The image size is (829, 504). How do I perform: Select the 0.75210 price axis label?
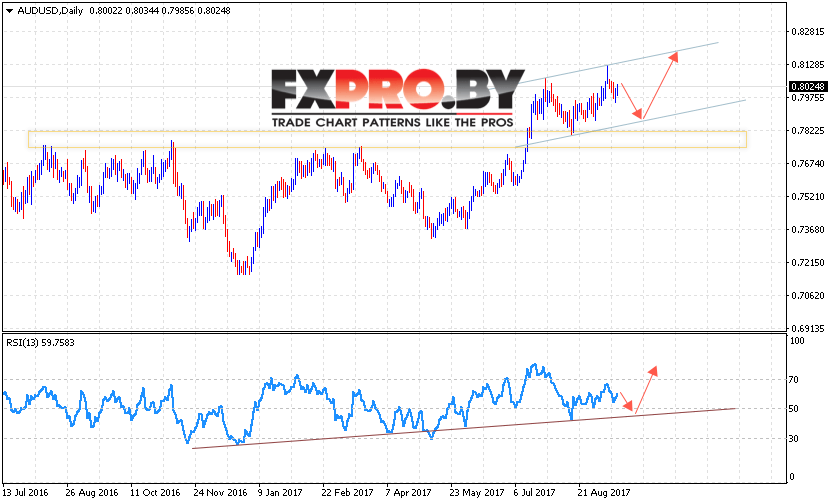(808, 196)
